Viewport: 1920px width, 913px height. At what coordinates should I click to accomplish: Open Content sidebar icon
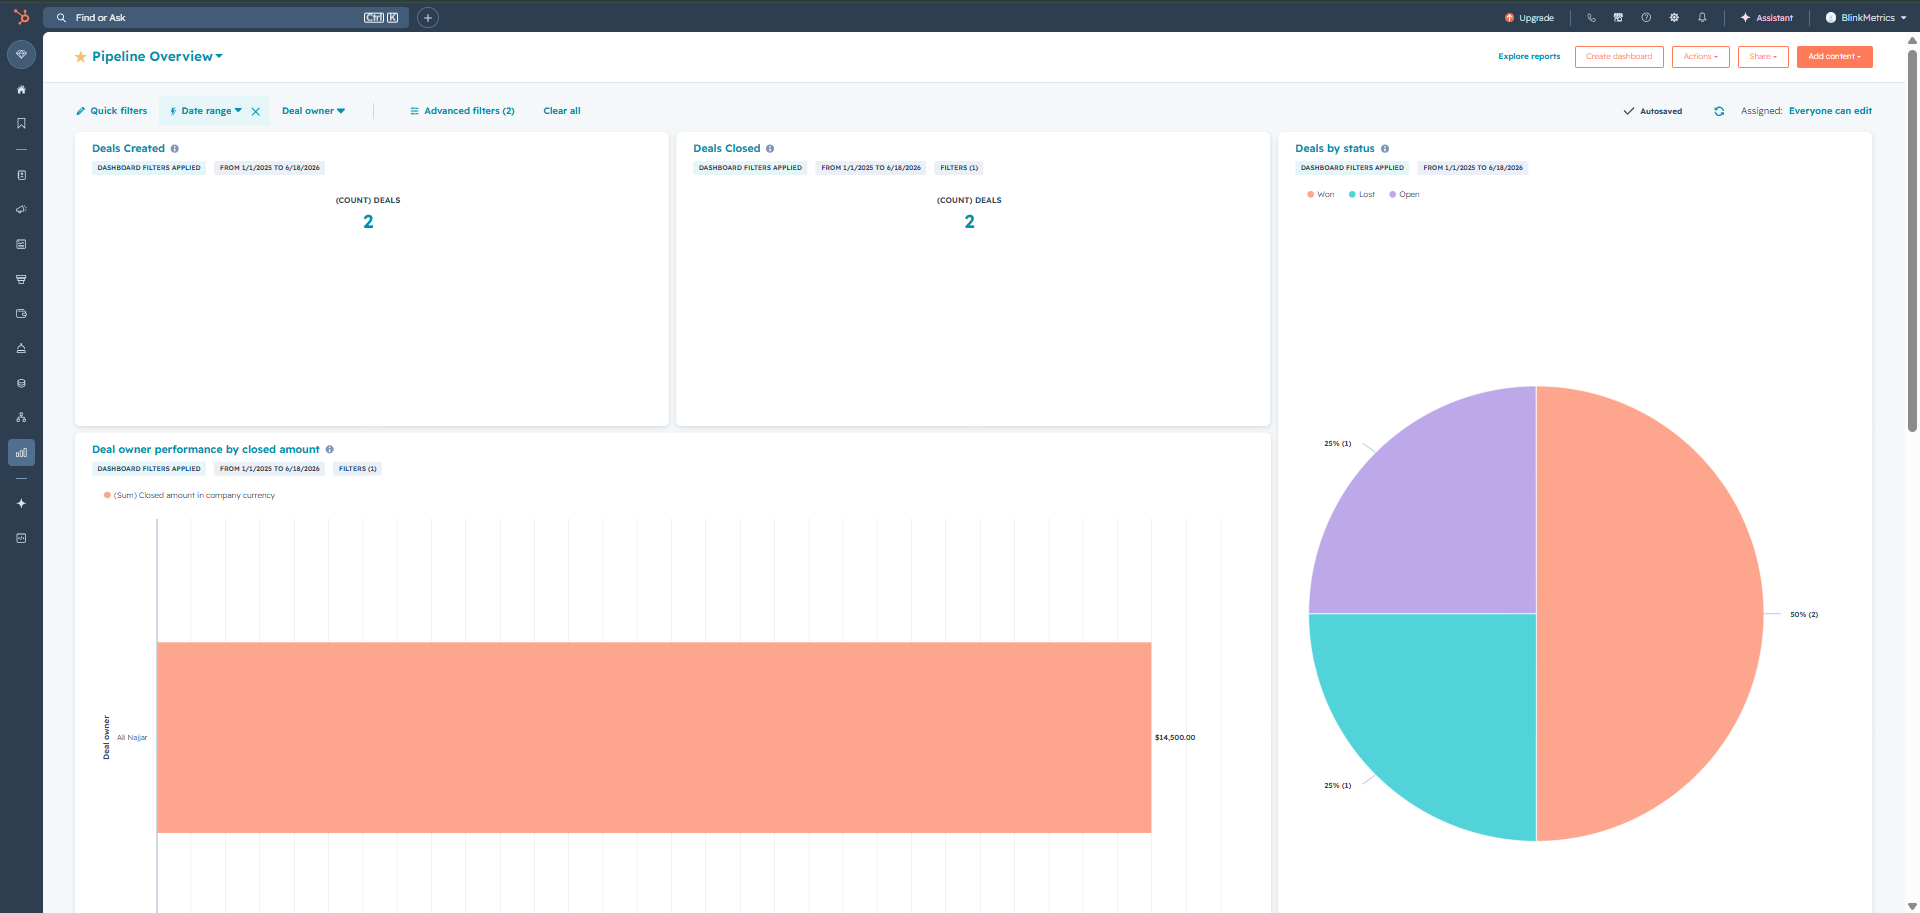coord(21,244)
